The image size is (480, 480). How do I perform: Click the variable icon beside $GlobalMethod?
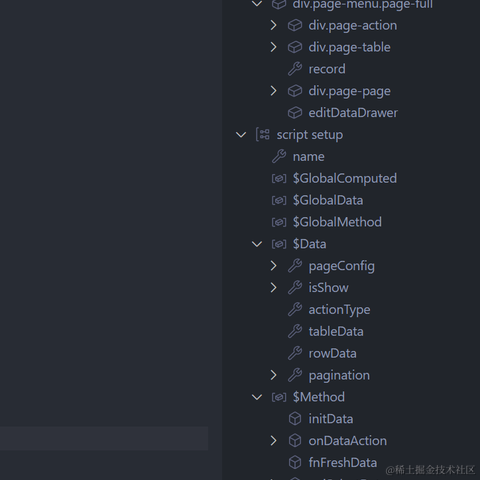pos(279,222)
